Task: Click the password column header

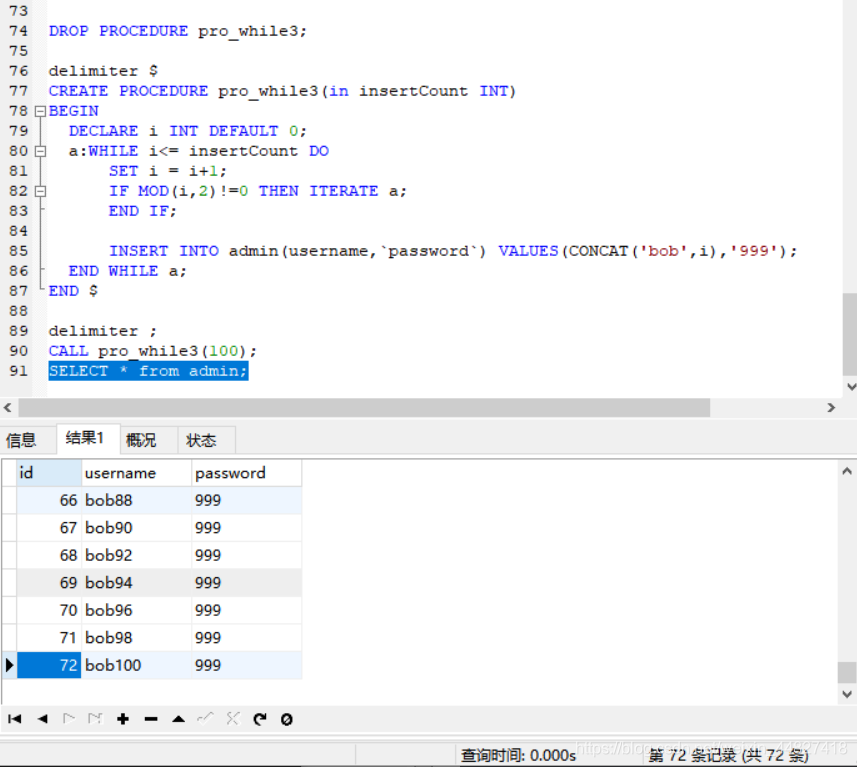Action: click(x=246, y=473)
